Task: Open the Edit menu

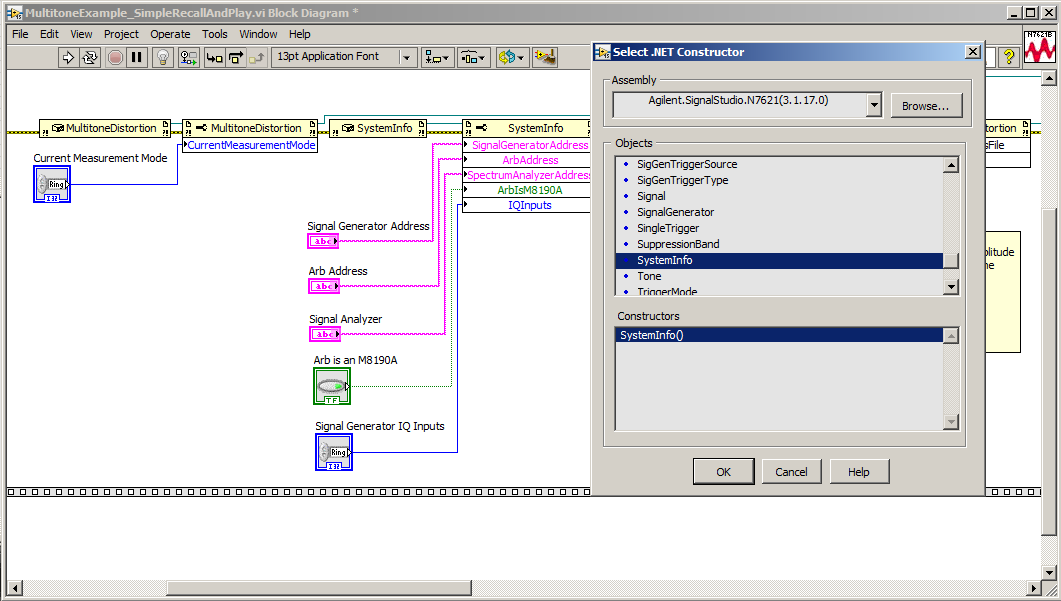Action: point(49,34)
